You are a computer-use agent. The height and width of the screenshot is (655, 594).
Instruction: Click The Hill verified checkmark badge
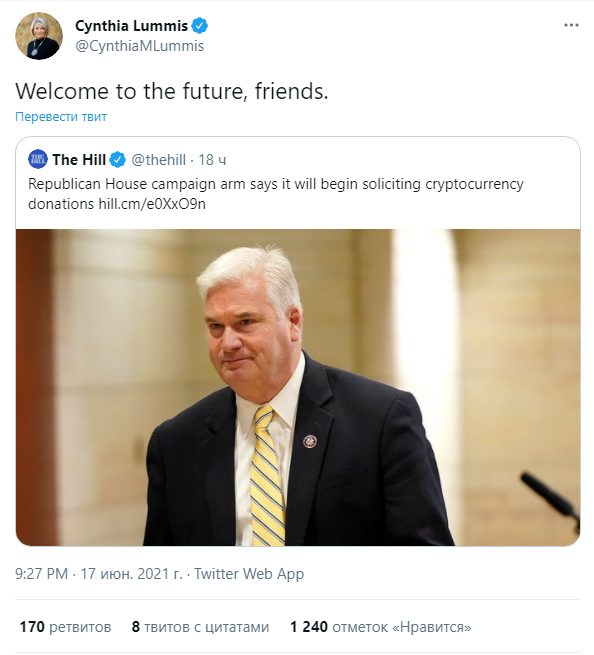tap(117, 160)
